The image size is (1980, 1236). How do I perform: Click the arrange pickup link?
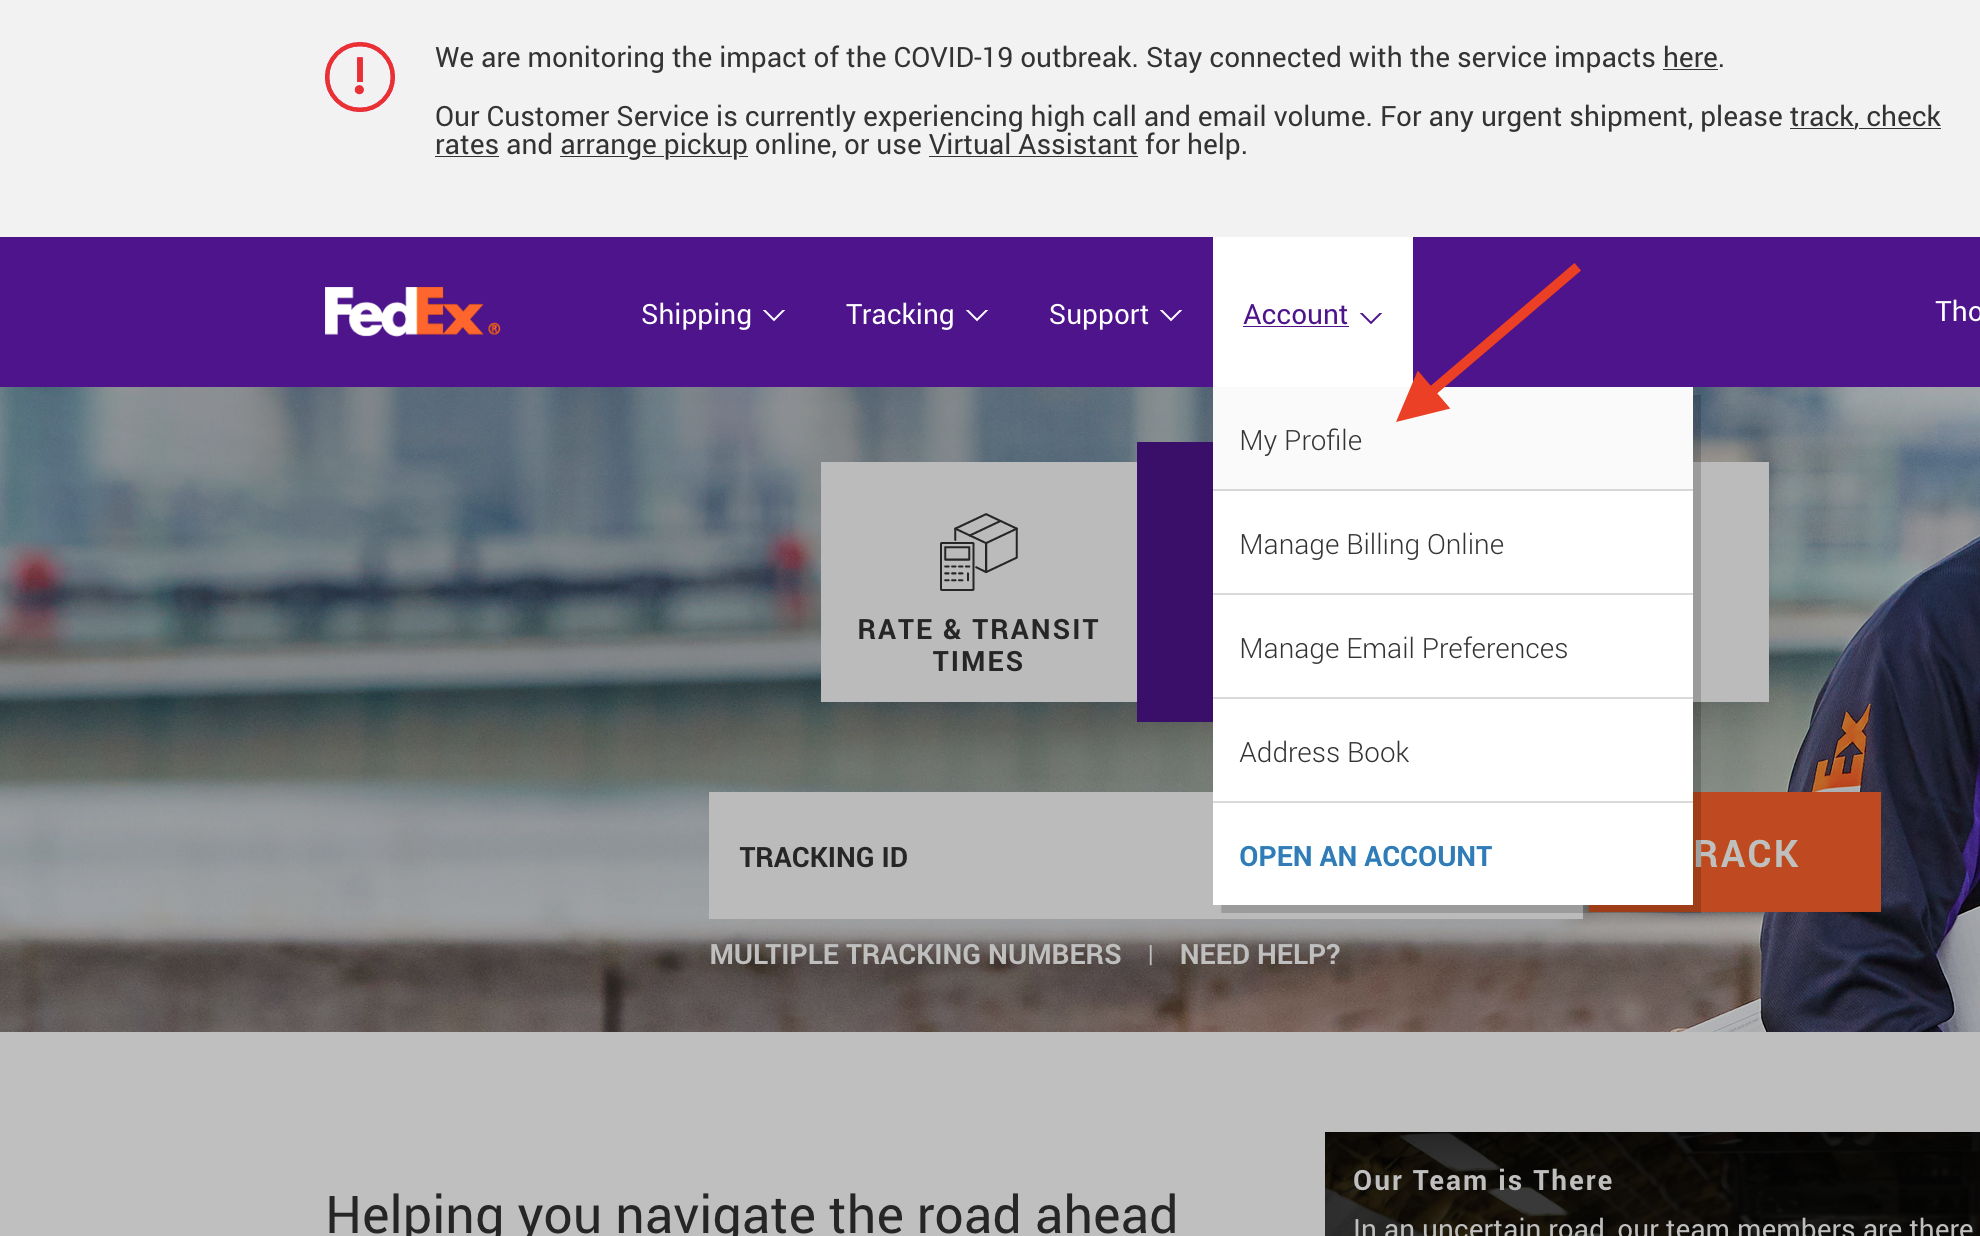pos(652,144)
